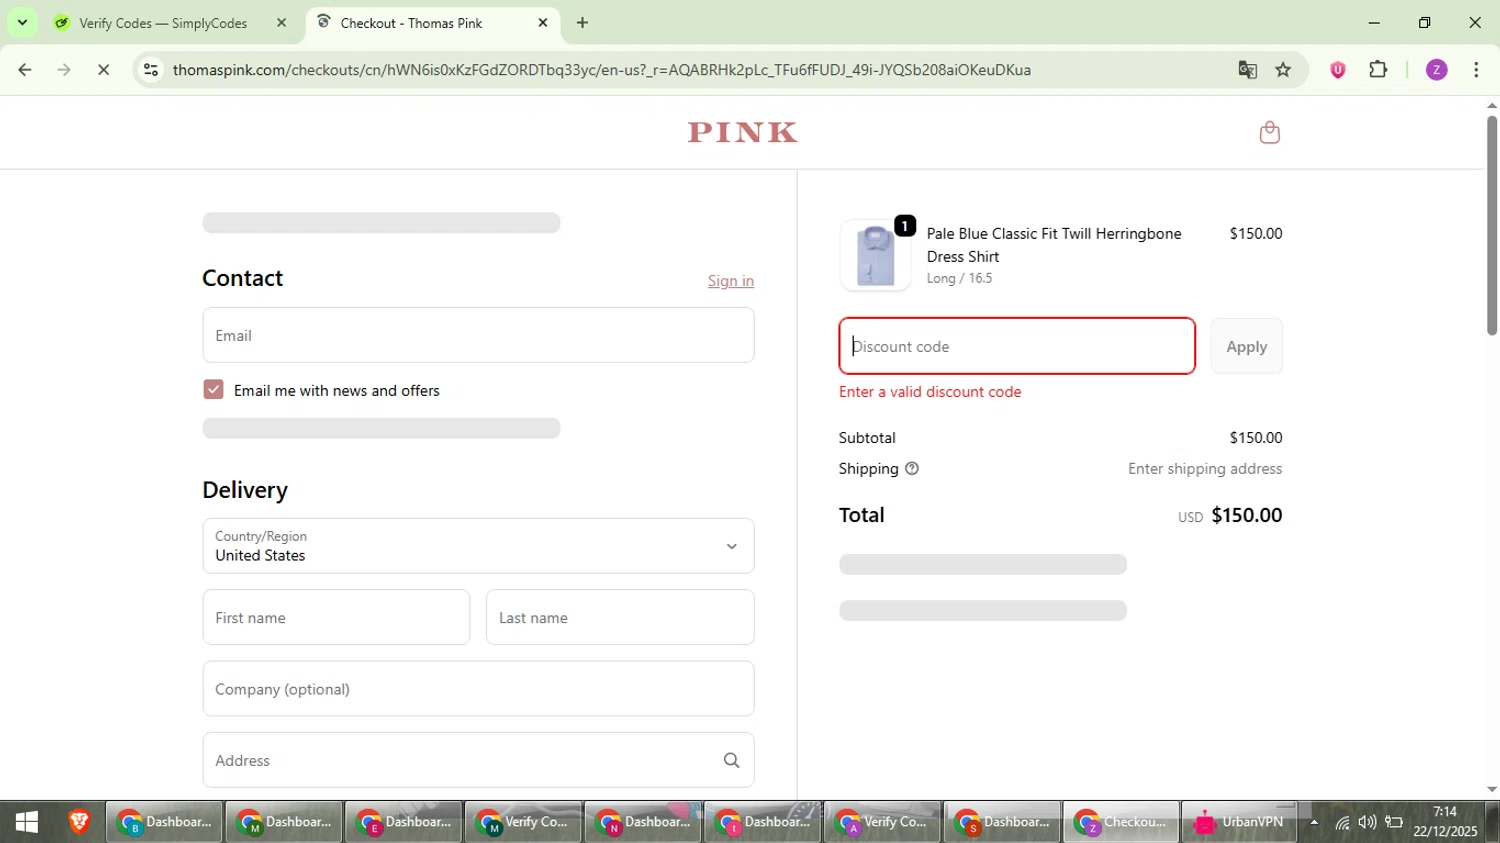The width and height of the screenshot is (1500, 843).
Task: Click the Pale Blue Classic Fit product name
Action: 1053,245
